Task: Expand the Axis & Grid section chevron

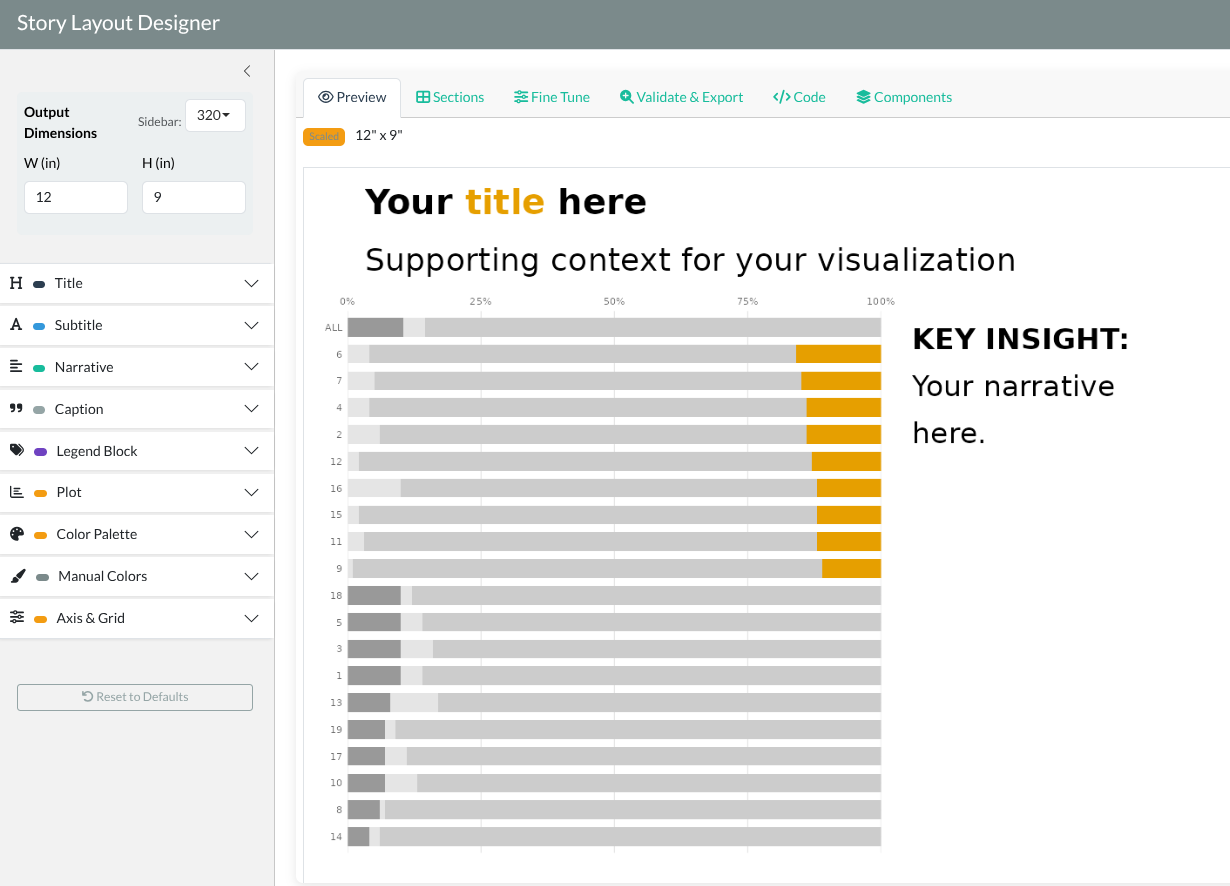Action: 252,618
